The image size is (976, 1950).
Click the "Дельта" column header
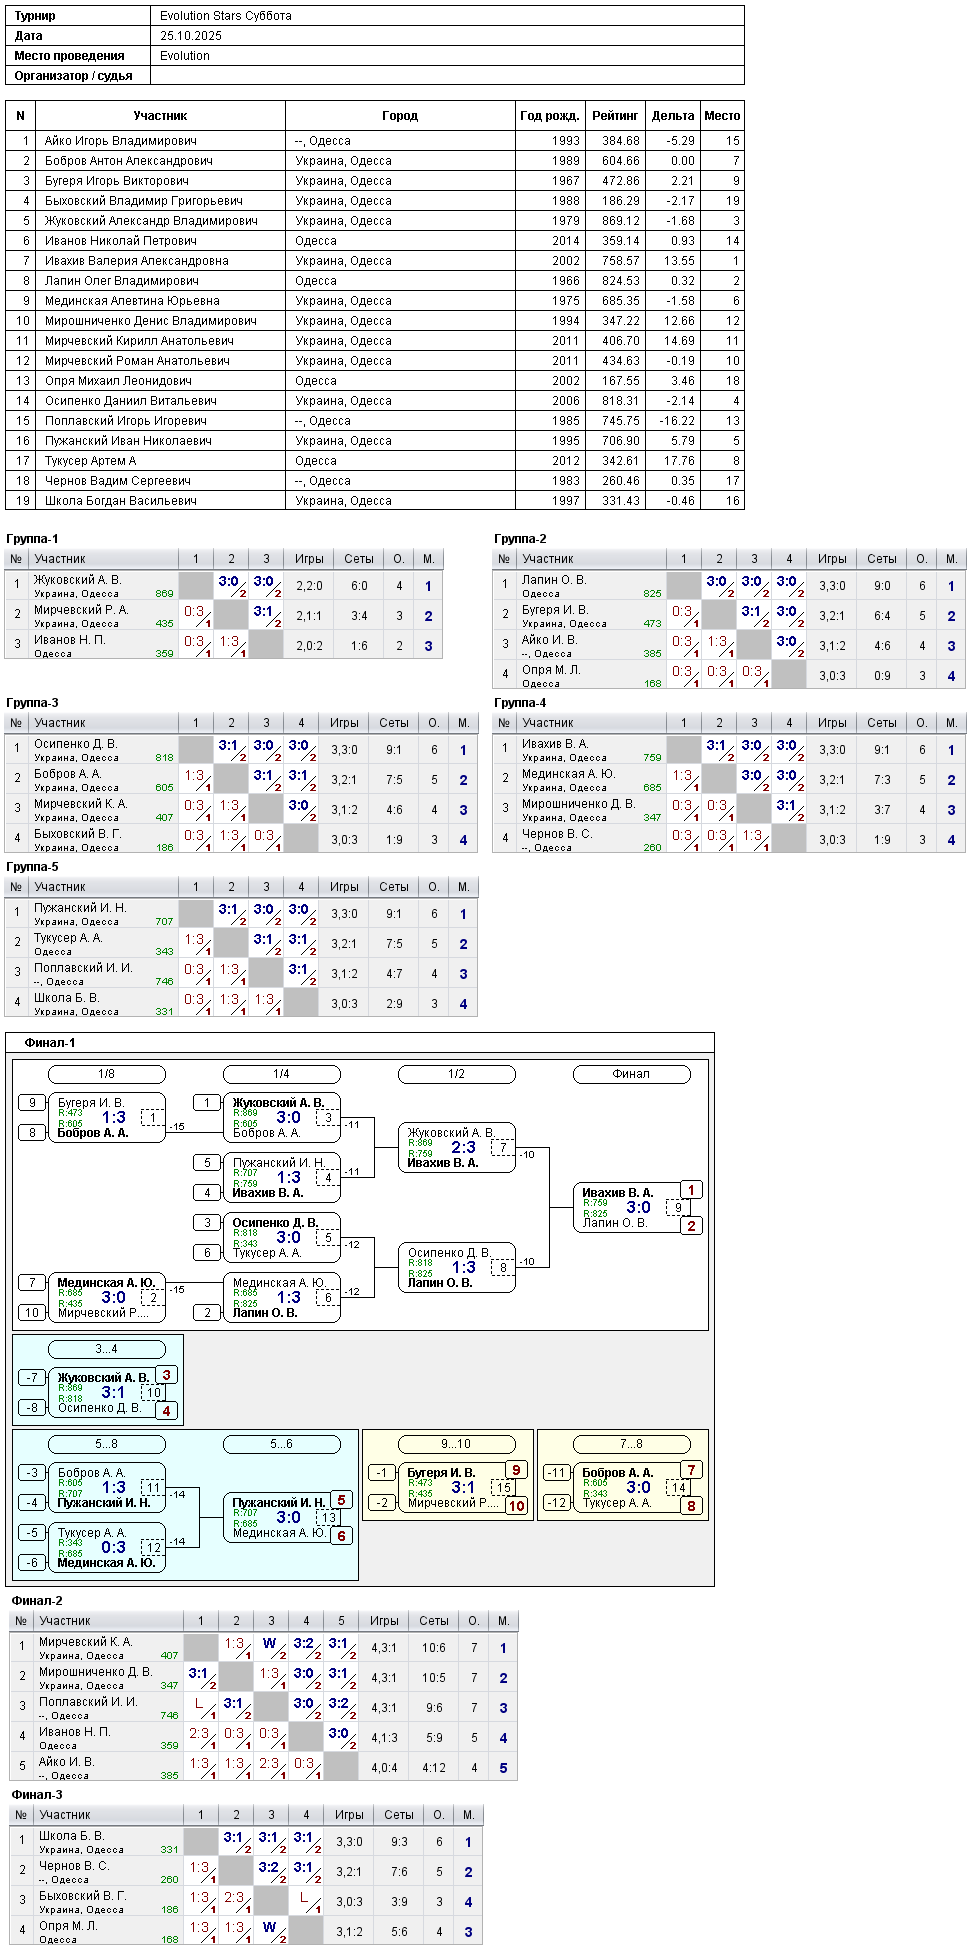click(673, 116)
